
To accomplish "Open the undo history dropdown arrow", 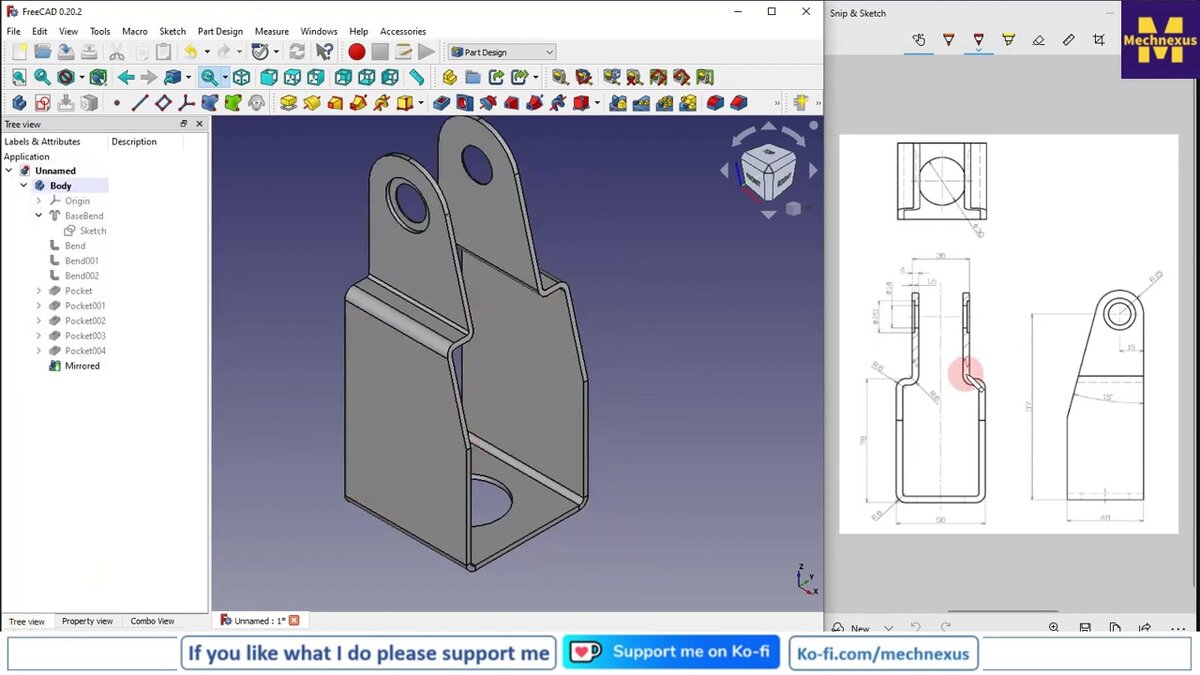I will coord(207,52).
